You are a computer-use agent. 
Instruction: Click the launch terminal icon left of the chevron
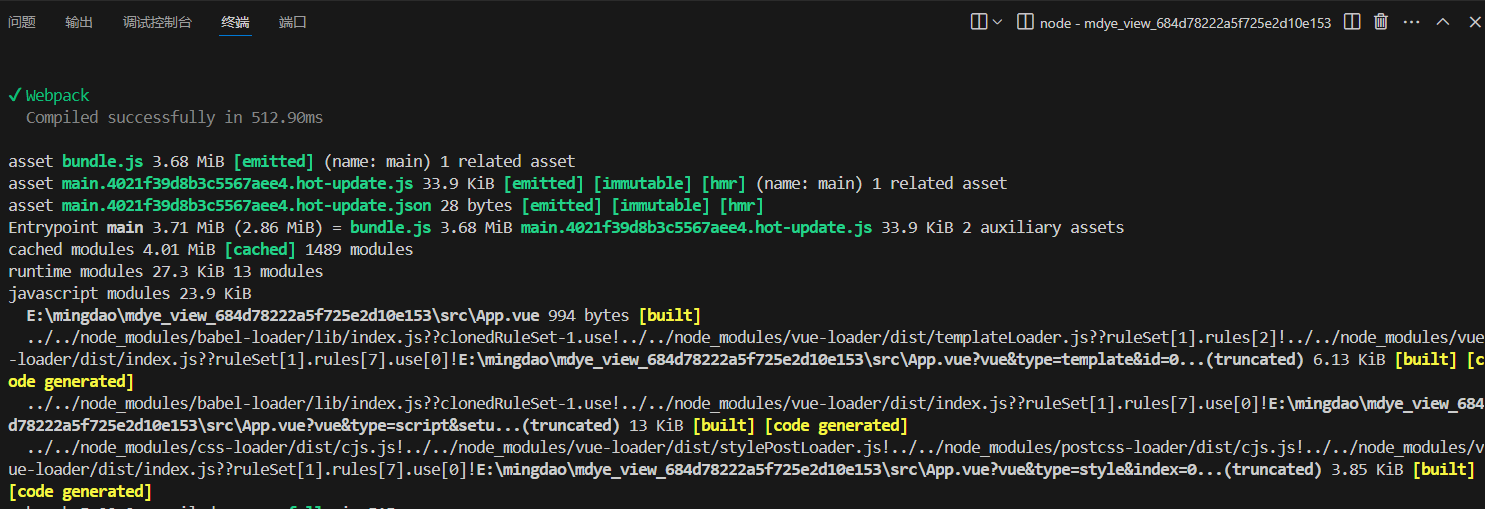979,22
